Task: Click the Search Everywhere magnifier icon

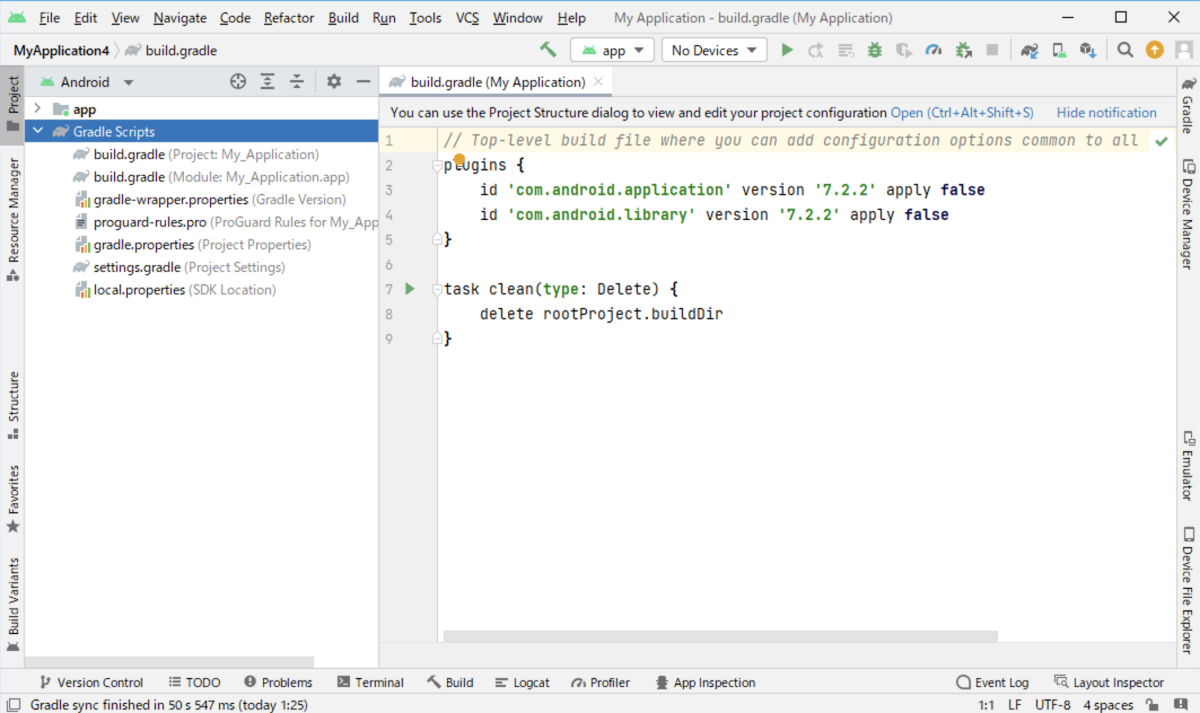Action: coord(1125,50)
